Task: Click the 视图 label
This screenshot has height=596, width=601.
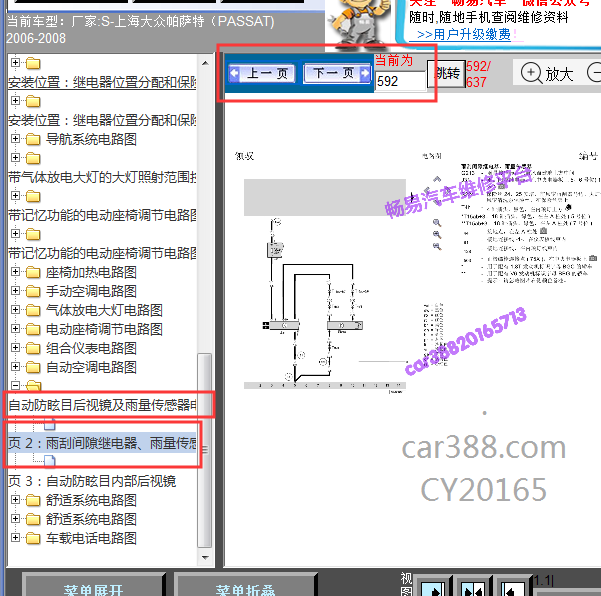Action: [x=406, y=584]
